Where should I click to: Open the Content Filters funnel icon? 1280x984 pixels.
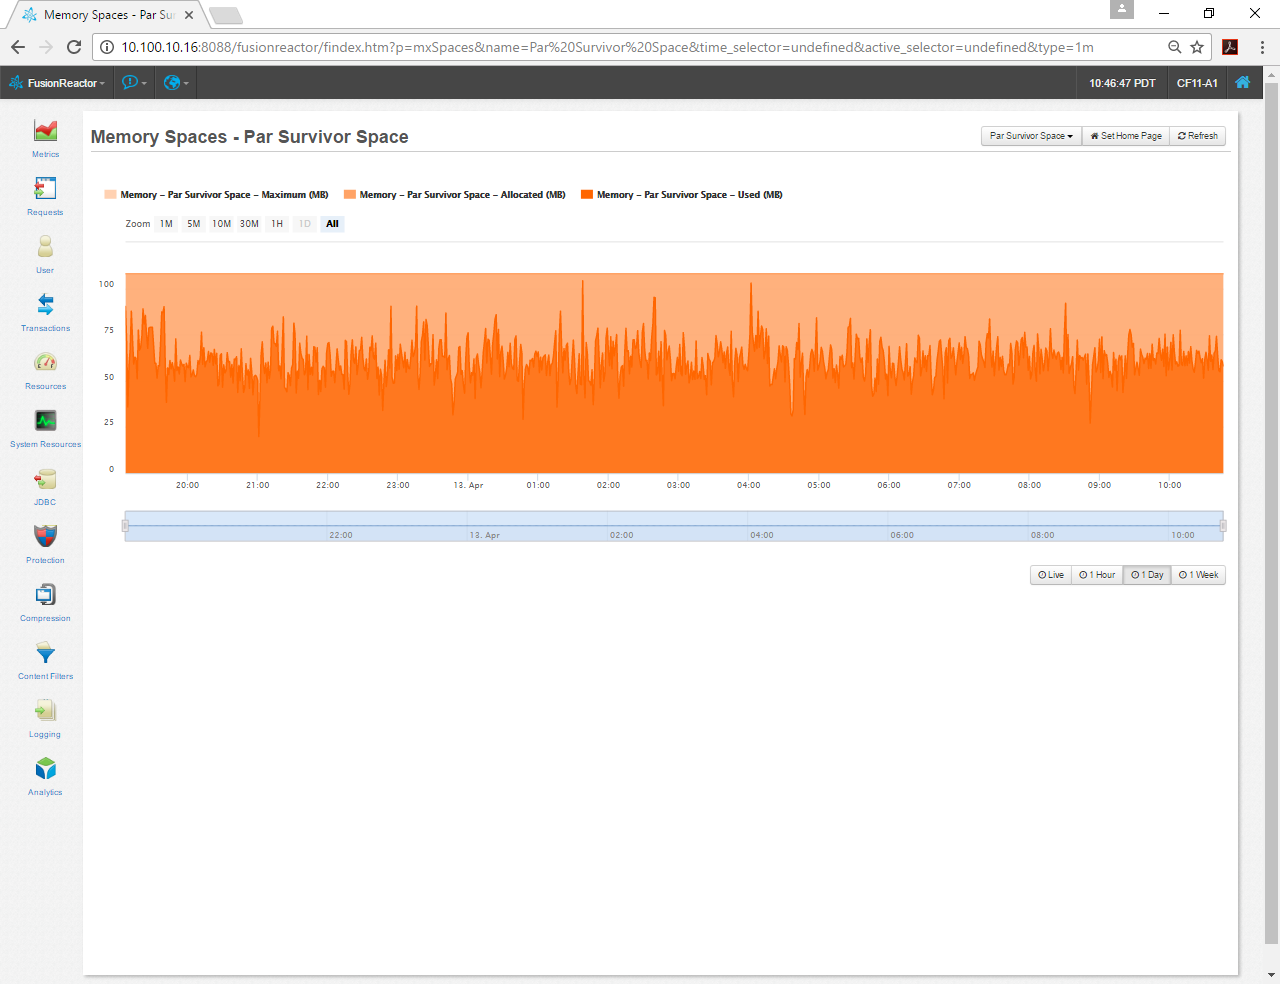point(45,652)
